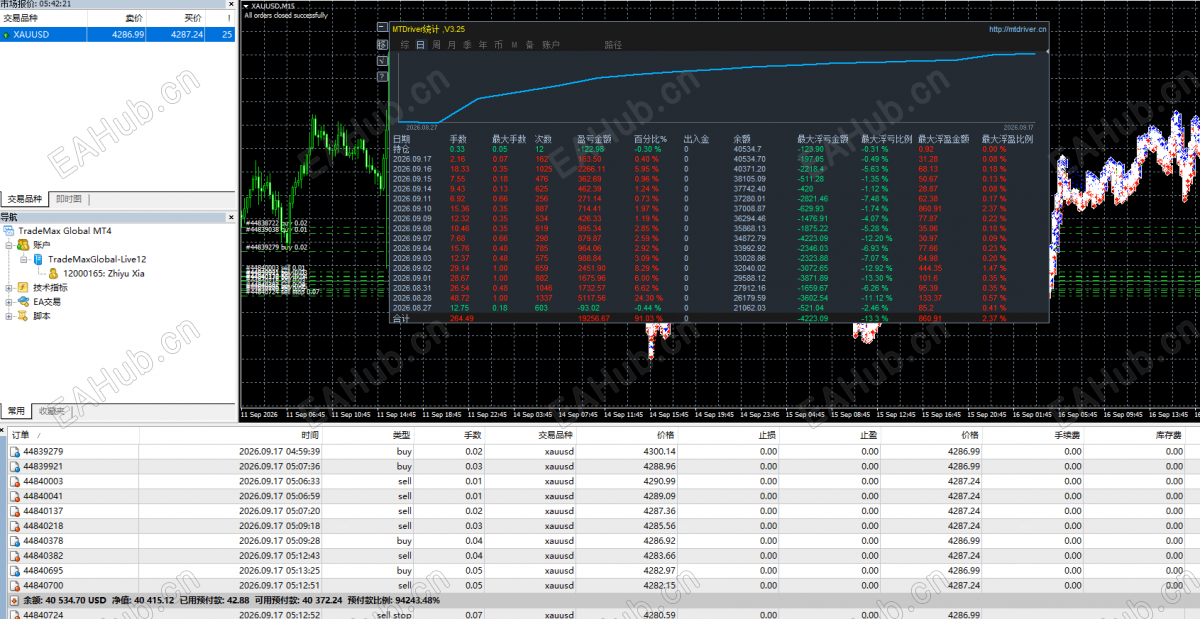Expand the EA交易 tree node
This screenshot has width=1200, height=619.
point(9,302)
